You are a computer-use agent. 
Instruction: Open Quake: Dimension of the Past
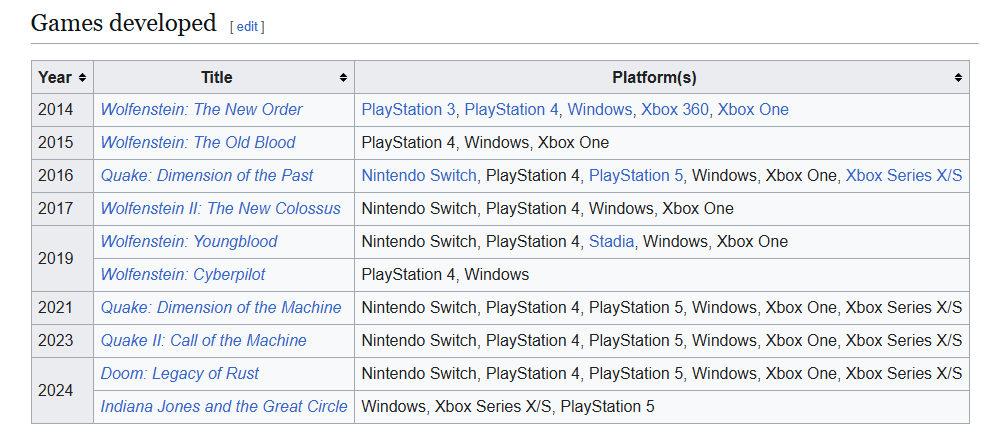[x=207, y=175]
